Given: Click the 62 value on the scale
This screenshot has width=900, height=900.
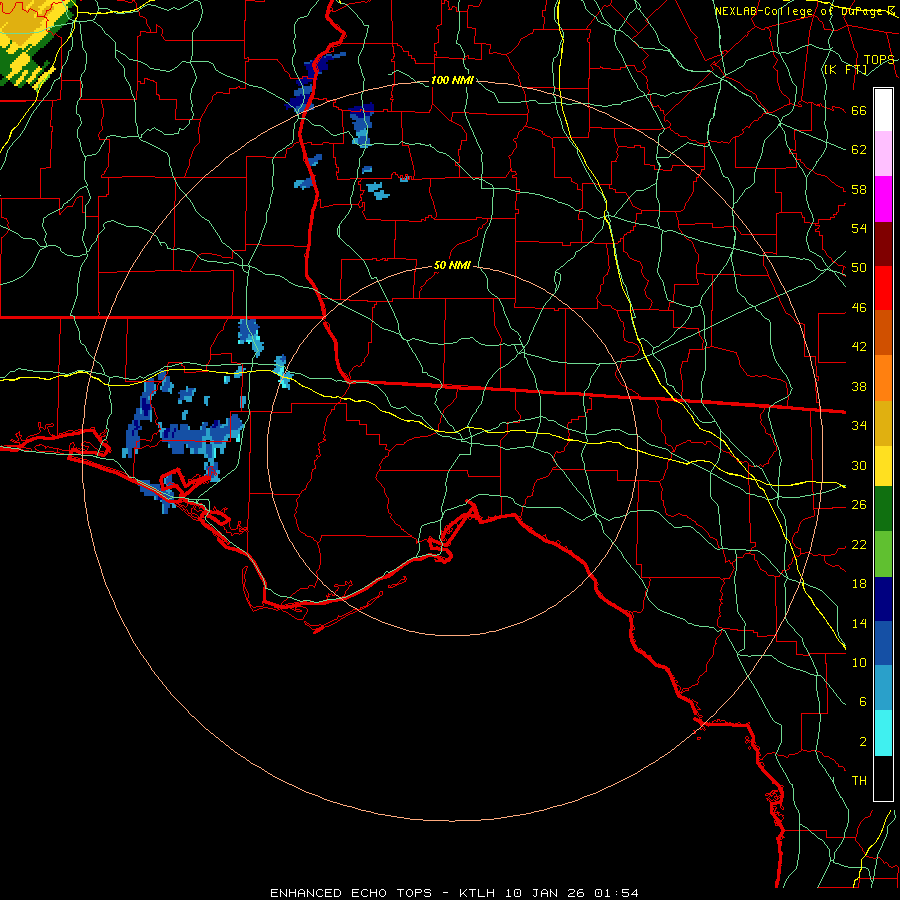Looking at the screenshot, I should [859, 150].
